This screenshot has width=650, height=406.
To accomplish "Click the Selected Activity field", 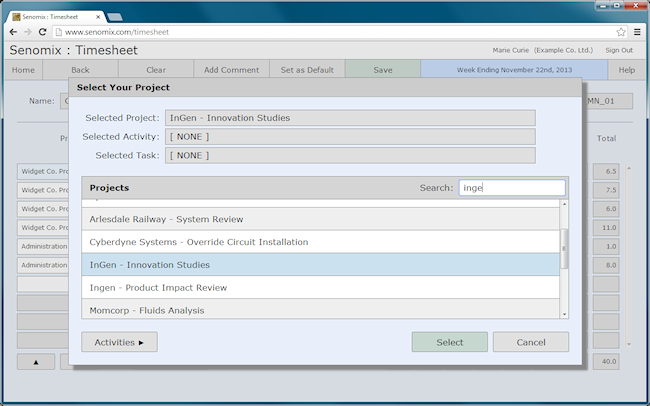I will (350, 136).
